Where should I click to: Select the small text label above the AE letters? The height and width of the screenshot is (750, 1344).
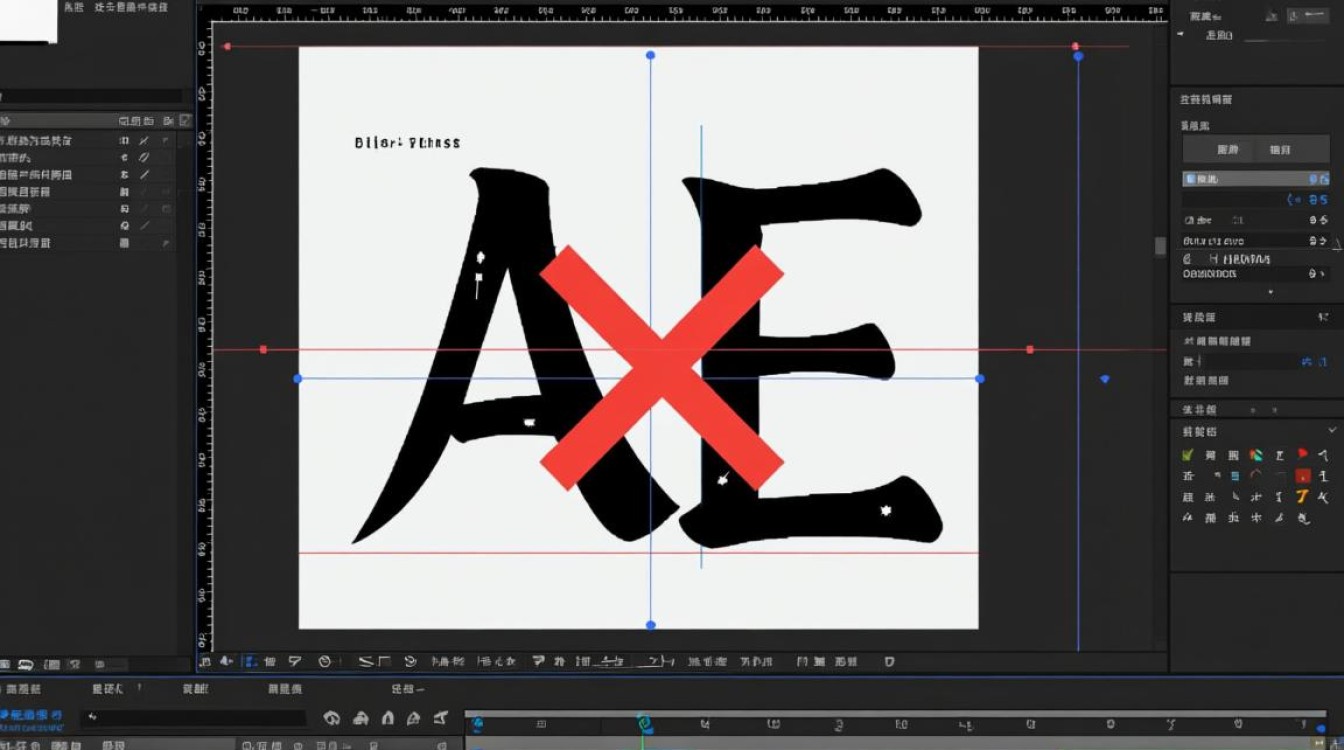pyautogui.click(x=408, y=143)
